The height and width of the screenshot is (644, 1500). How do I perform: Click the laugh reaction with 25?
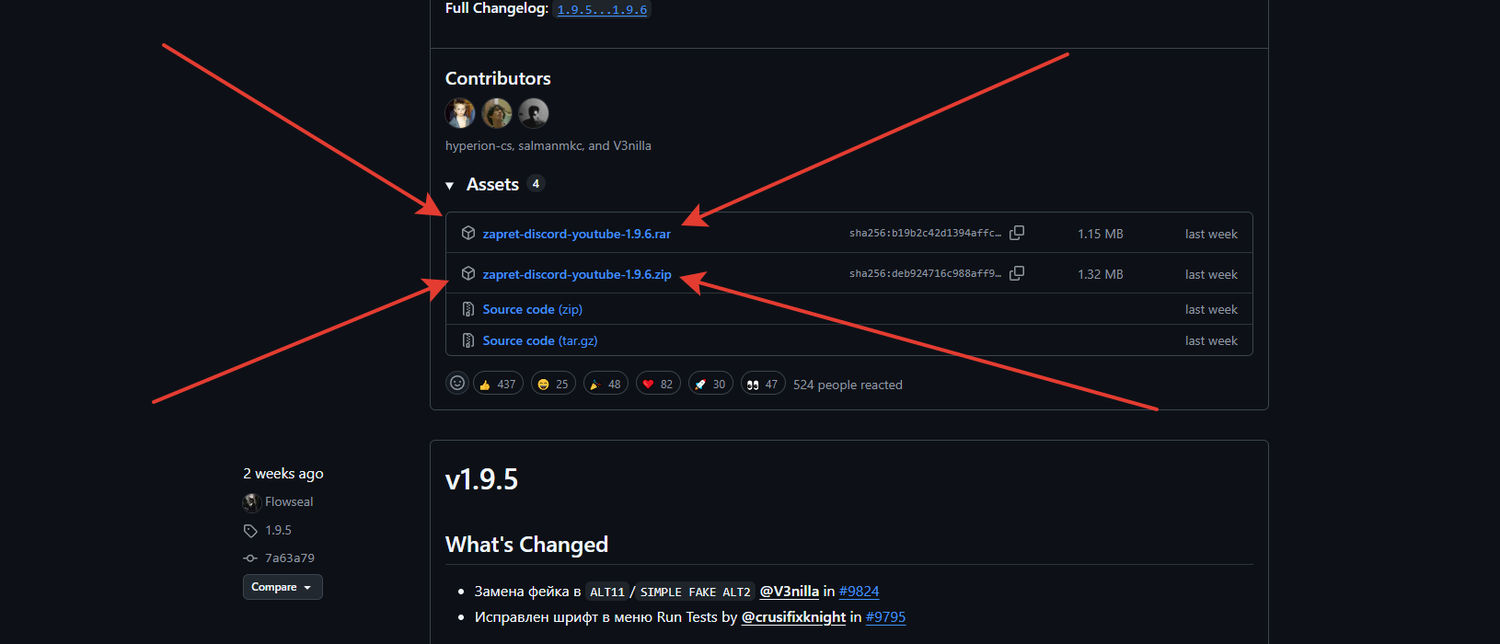(x=553, y=384)
